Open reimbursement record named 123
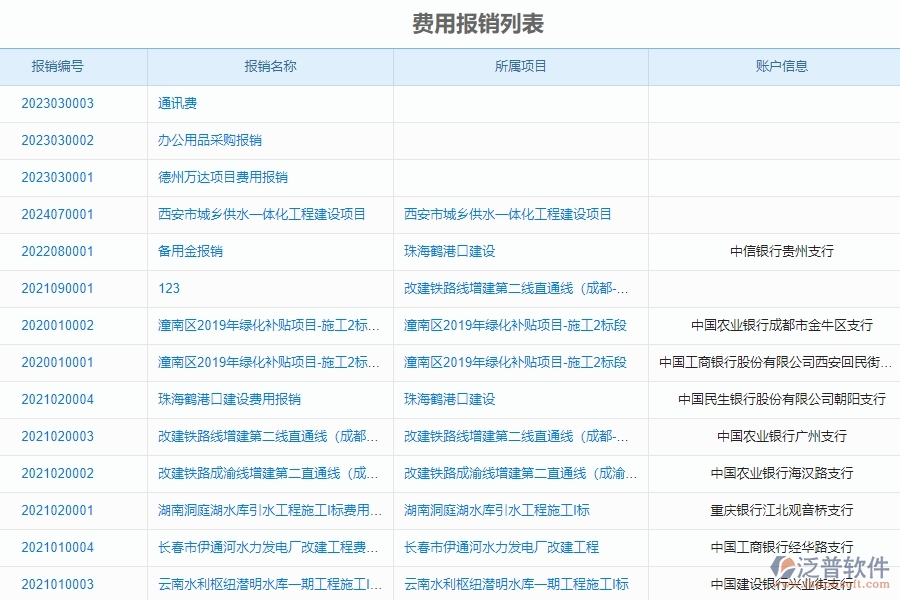900x600 pixels. coord(166,288)
